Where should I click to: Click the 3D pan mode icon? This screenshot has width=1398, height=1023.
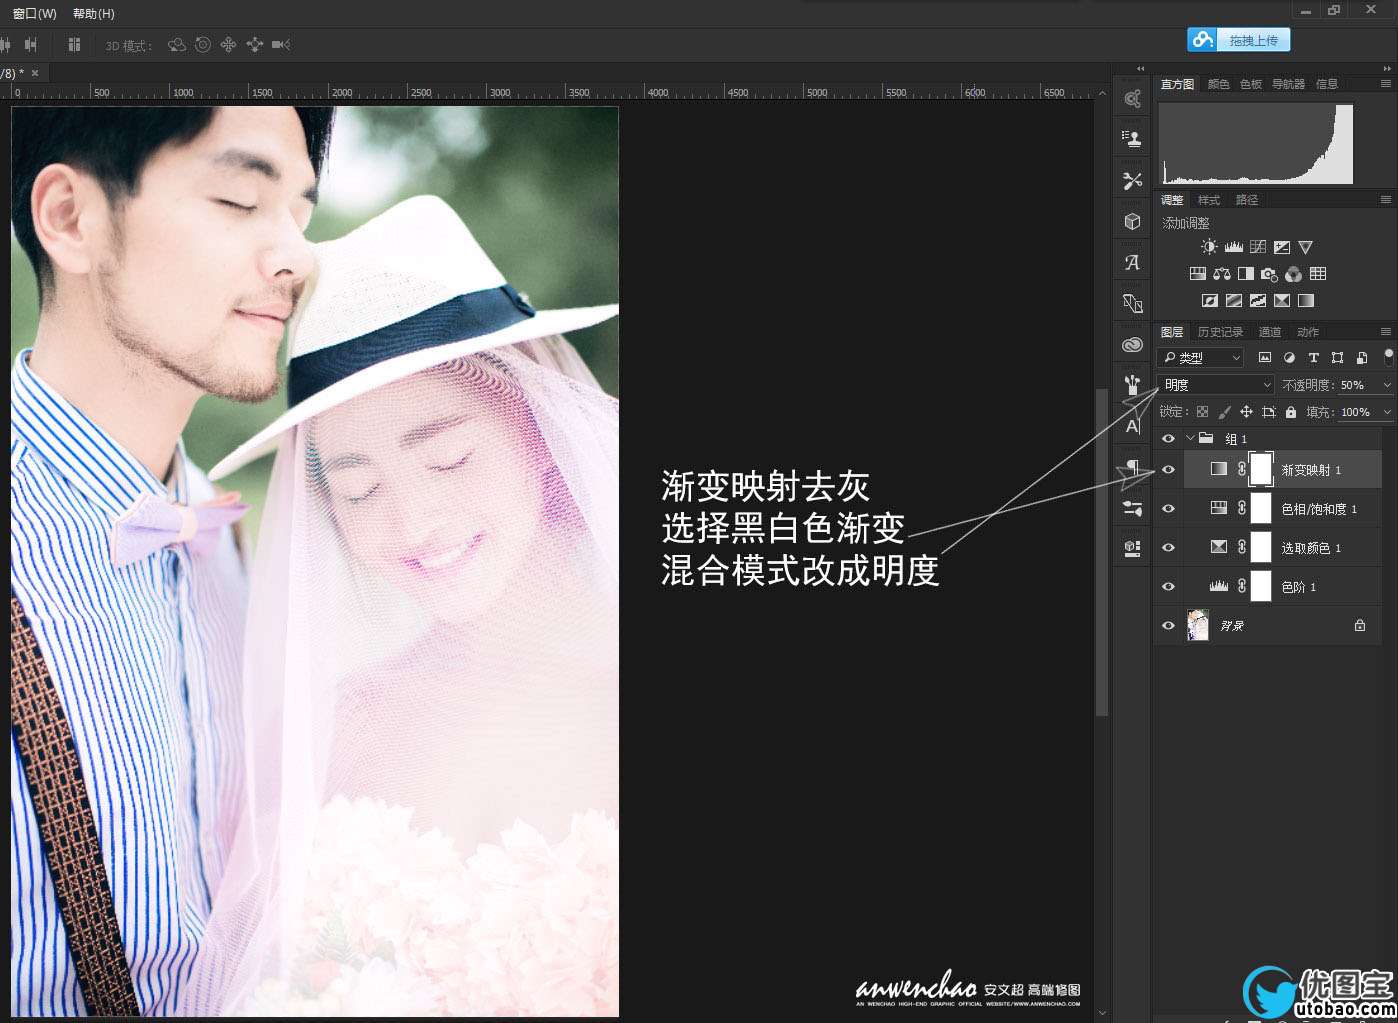pyautogui.click(x=229, y=44)
